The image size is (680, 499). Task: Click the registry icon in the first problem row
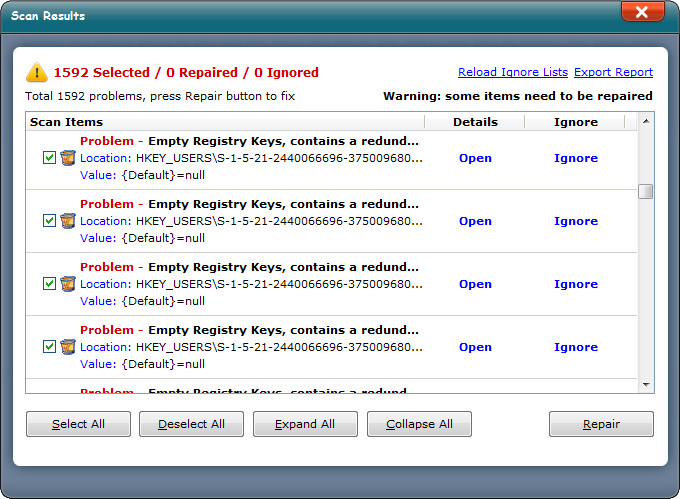coord(68,158)
